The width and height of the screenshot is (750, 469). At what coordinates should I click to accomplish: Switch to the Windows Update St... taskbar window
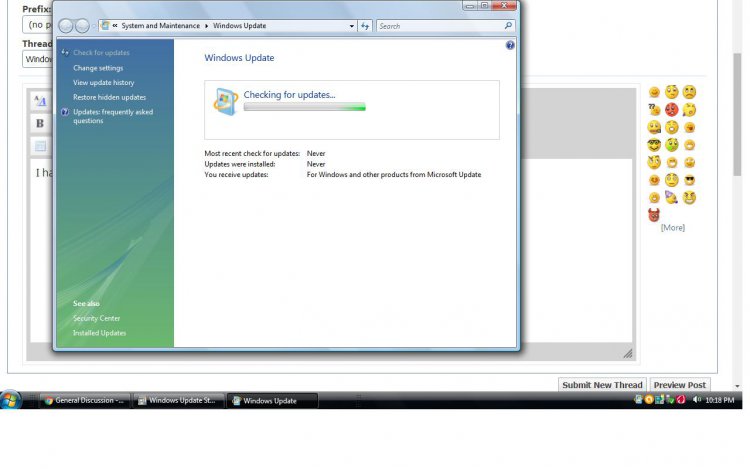pos(178,401)
